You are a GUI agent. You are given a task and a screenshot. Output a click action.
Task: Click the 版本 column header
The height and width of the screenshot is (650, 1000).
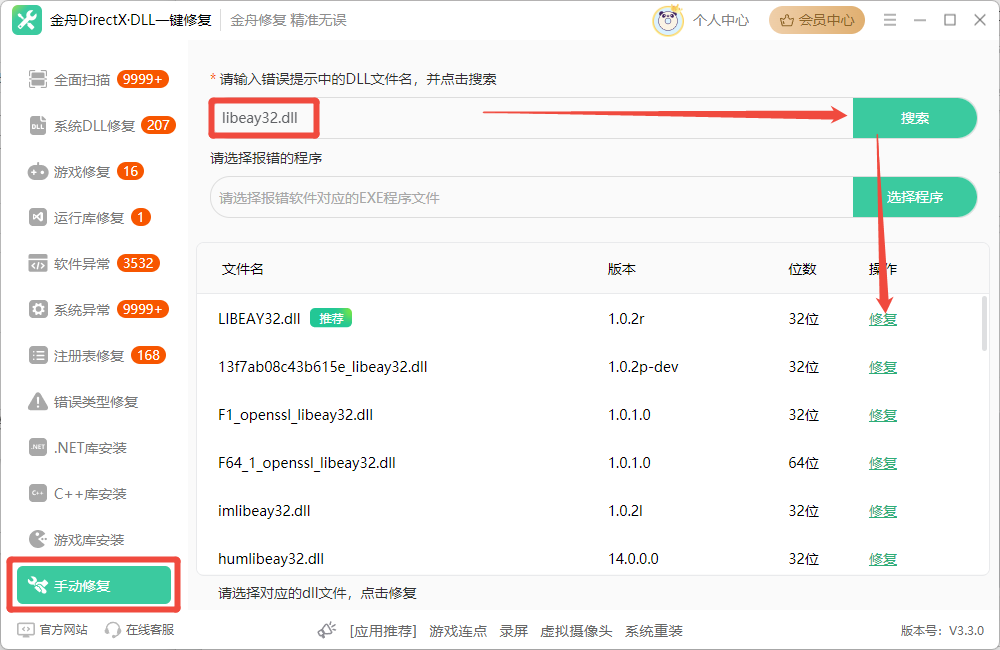(622, 269)
